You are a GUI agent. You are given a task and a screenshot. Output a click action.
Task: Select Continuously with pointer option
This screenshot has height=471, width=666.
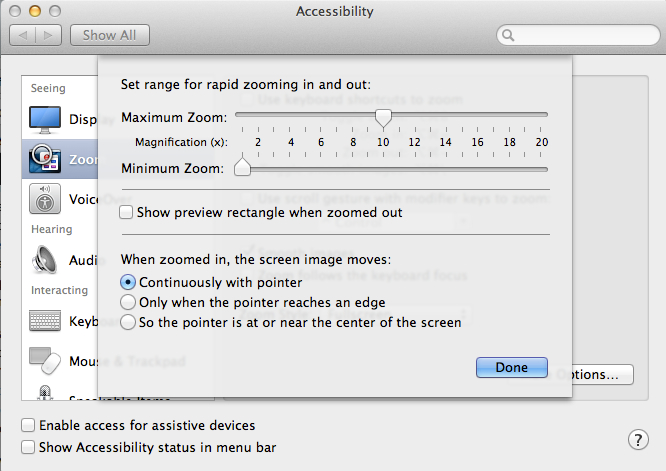click(127, 283)
